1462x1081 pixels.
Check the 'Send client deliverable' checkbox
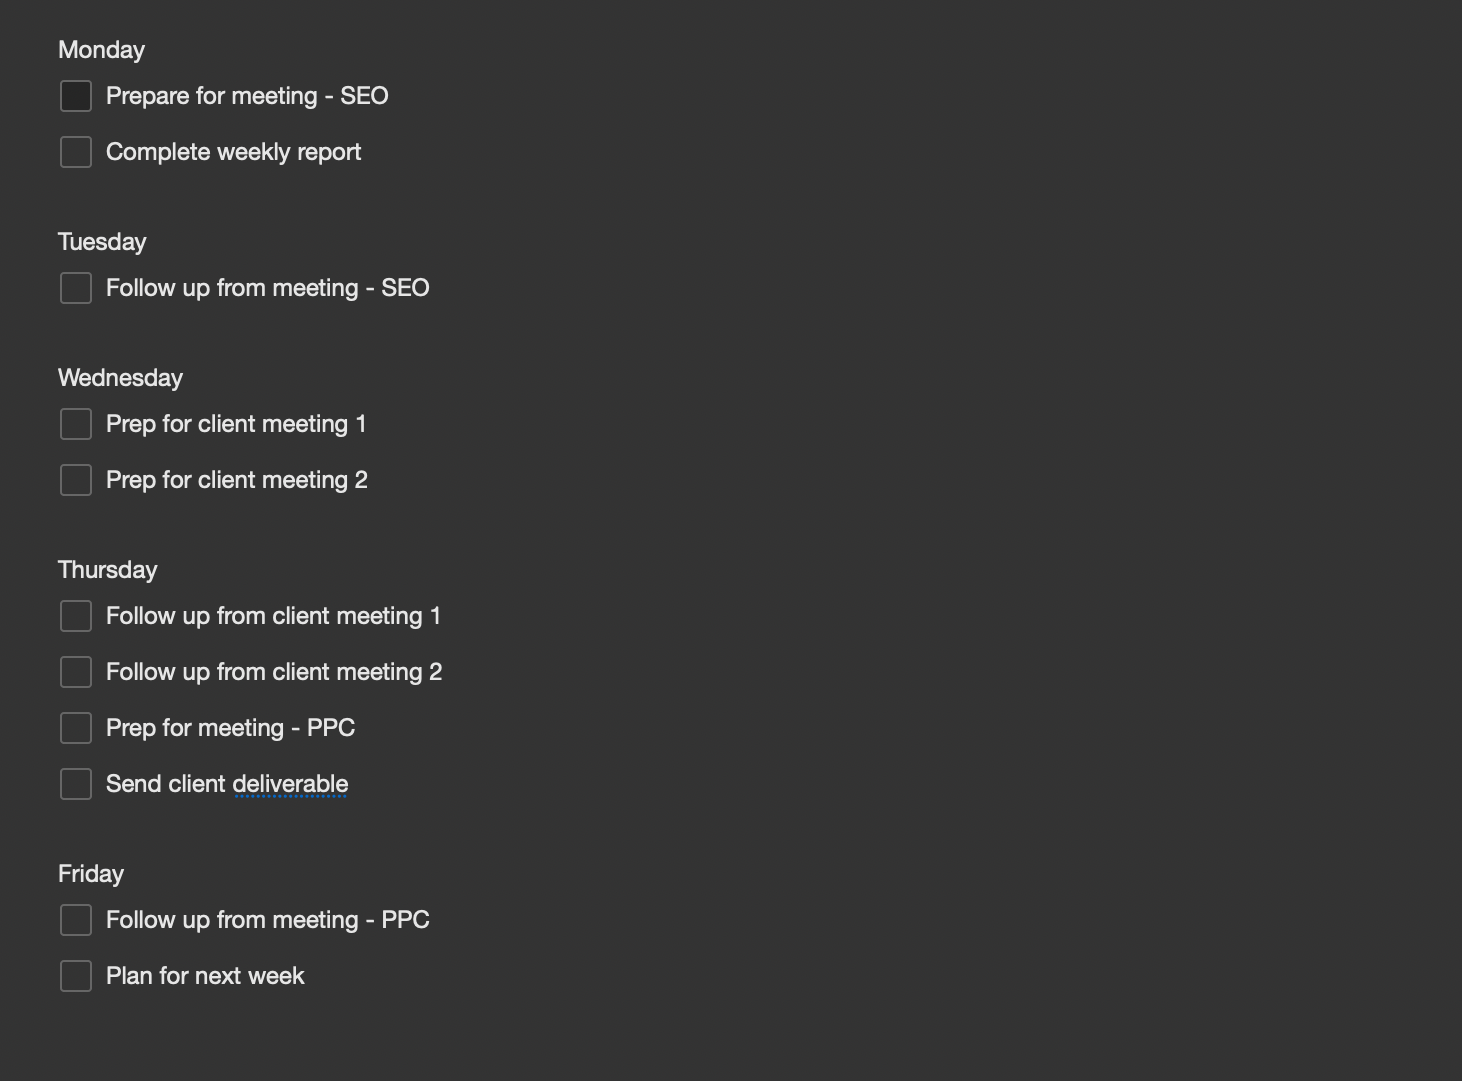coord(76,784)
